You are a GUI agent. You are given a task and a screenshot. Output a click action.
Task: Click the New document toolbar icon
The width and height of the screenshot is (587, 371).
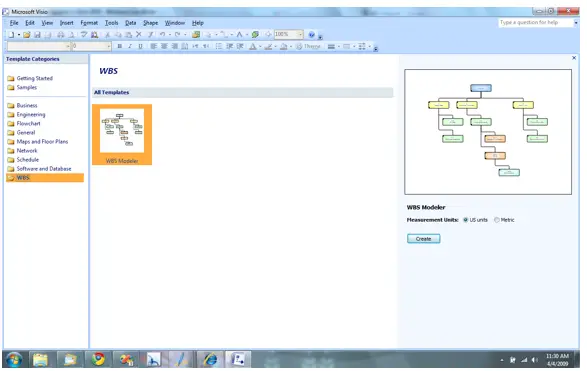point(12,35)
